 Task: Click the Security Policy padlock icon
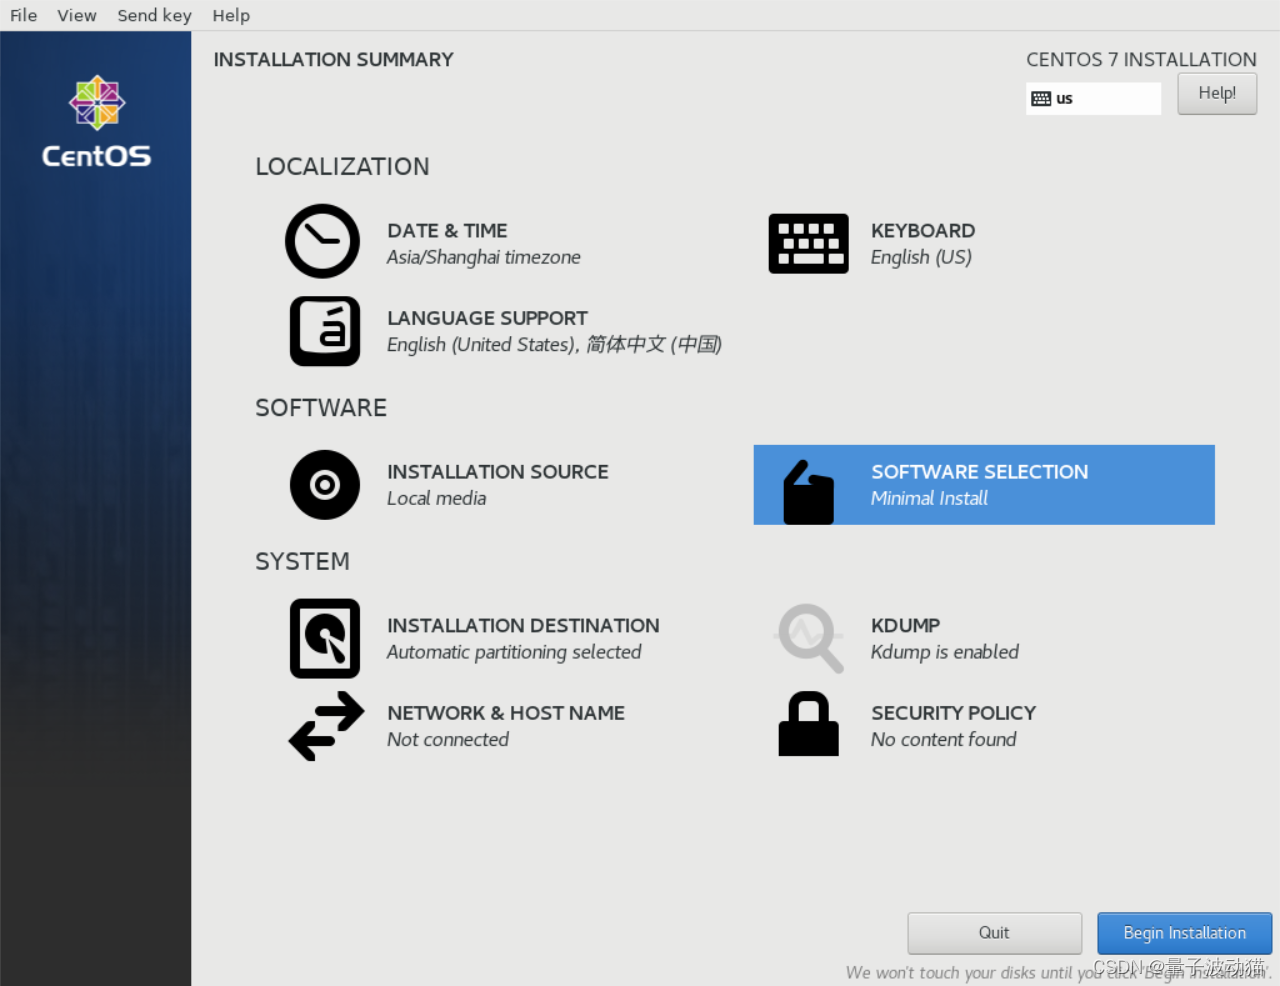808,724
